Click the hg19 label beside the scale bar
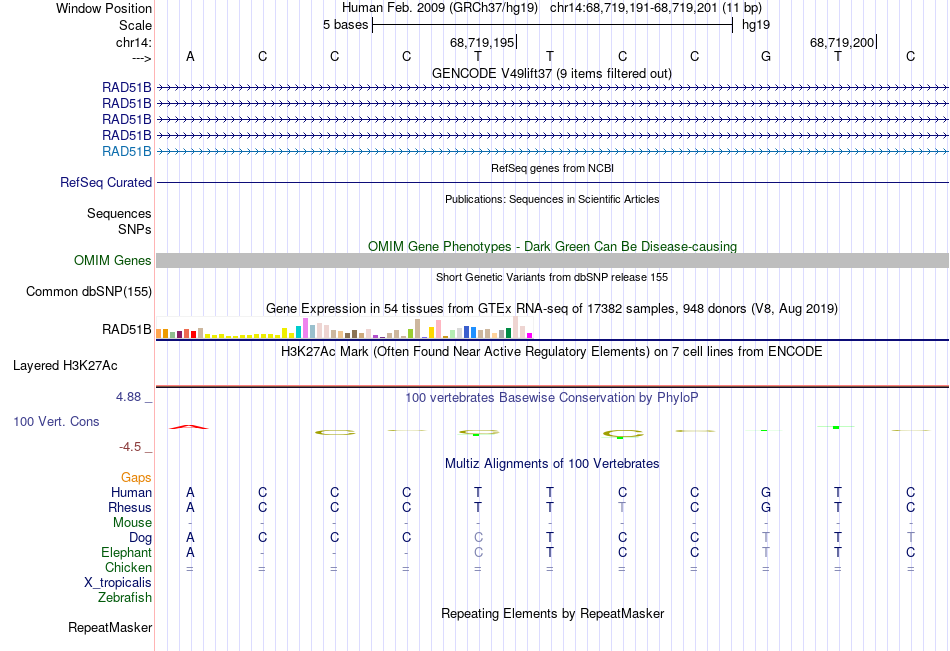The height and width of the screenshot is (651, 950). click(x=756, y=25)
